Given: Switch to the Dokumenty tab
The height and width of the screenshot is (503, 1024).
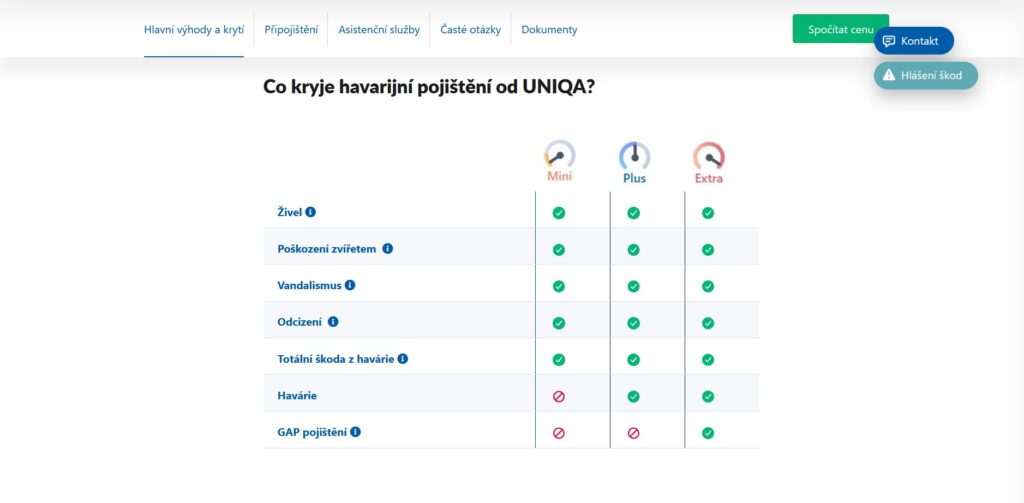Looking at the screenshot, I should 549,29.
